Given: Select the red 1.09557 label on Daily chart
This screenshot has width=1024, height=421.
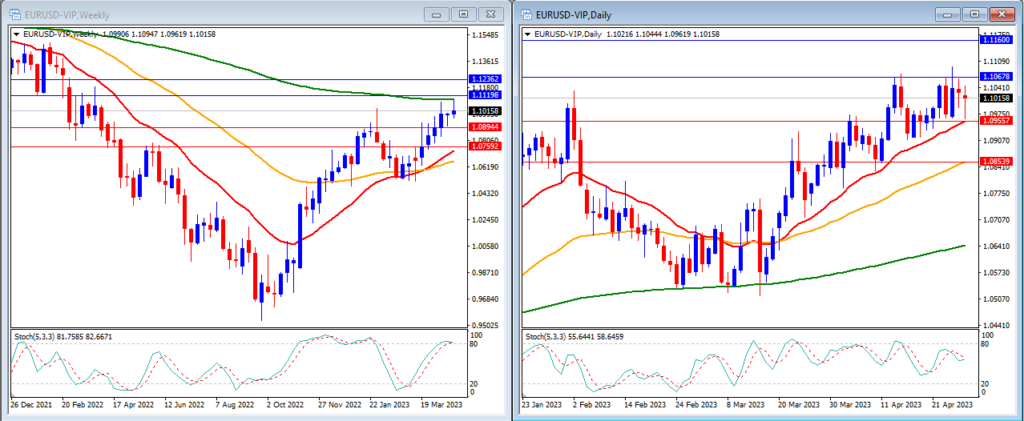Looking at the screenshot, I should click(x=997, y=121).
